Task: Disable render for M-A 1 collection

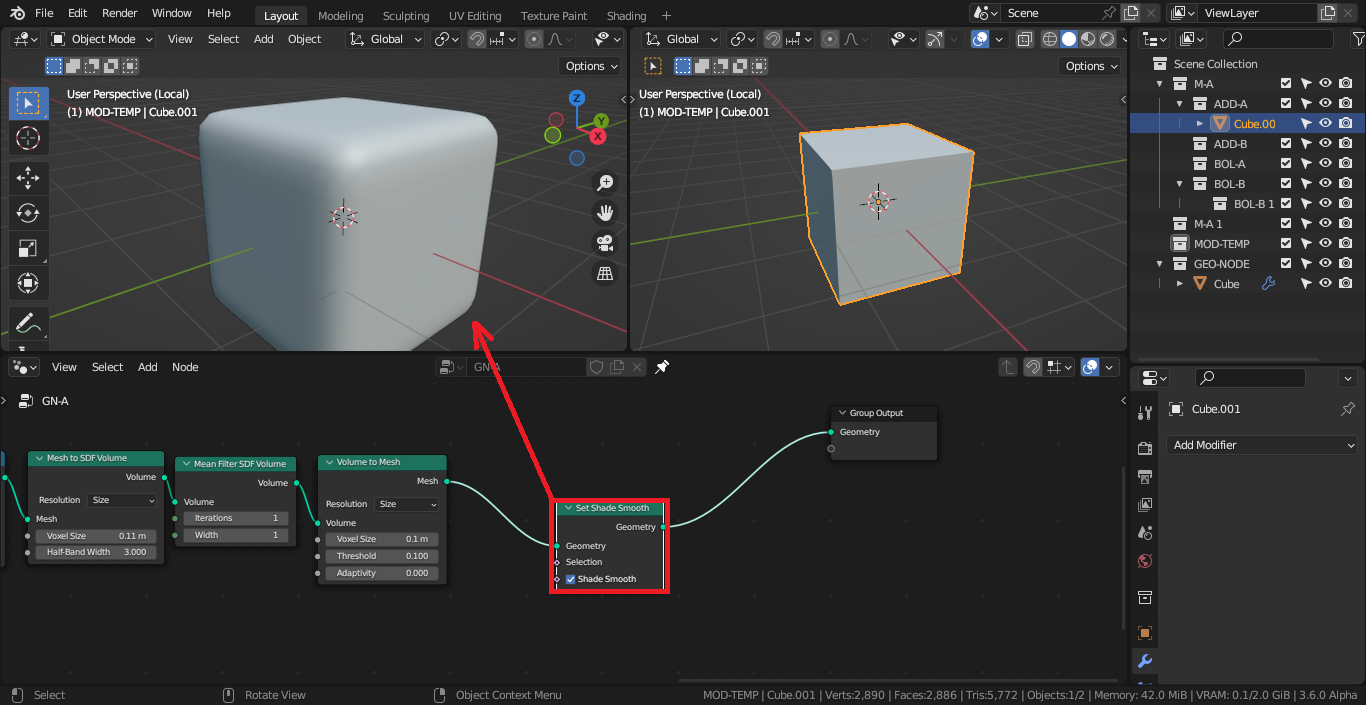Action: coord(1346,223)
